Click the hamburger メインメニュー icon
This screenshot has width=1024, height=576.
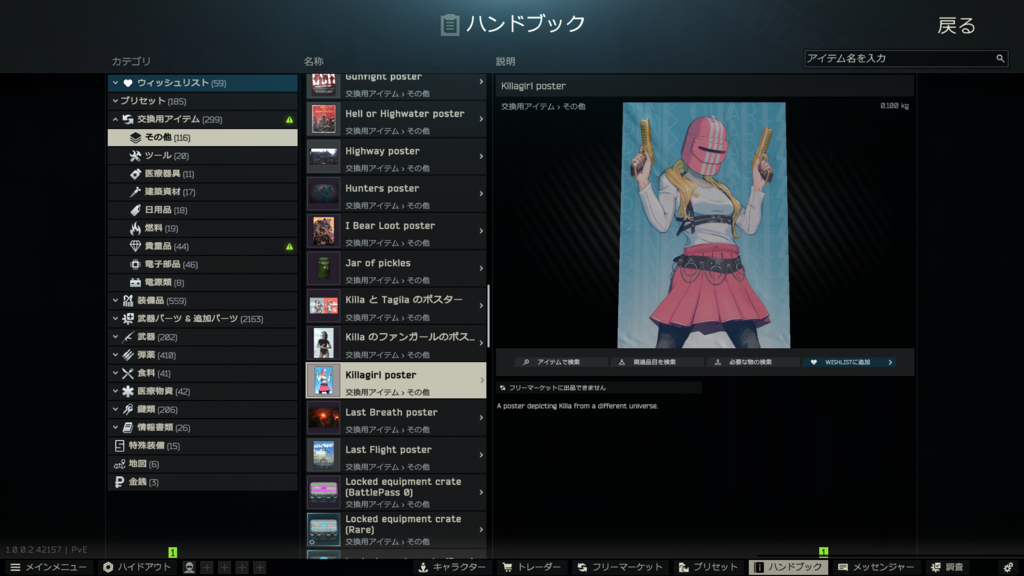(x=15, y=567)
